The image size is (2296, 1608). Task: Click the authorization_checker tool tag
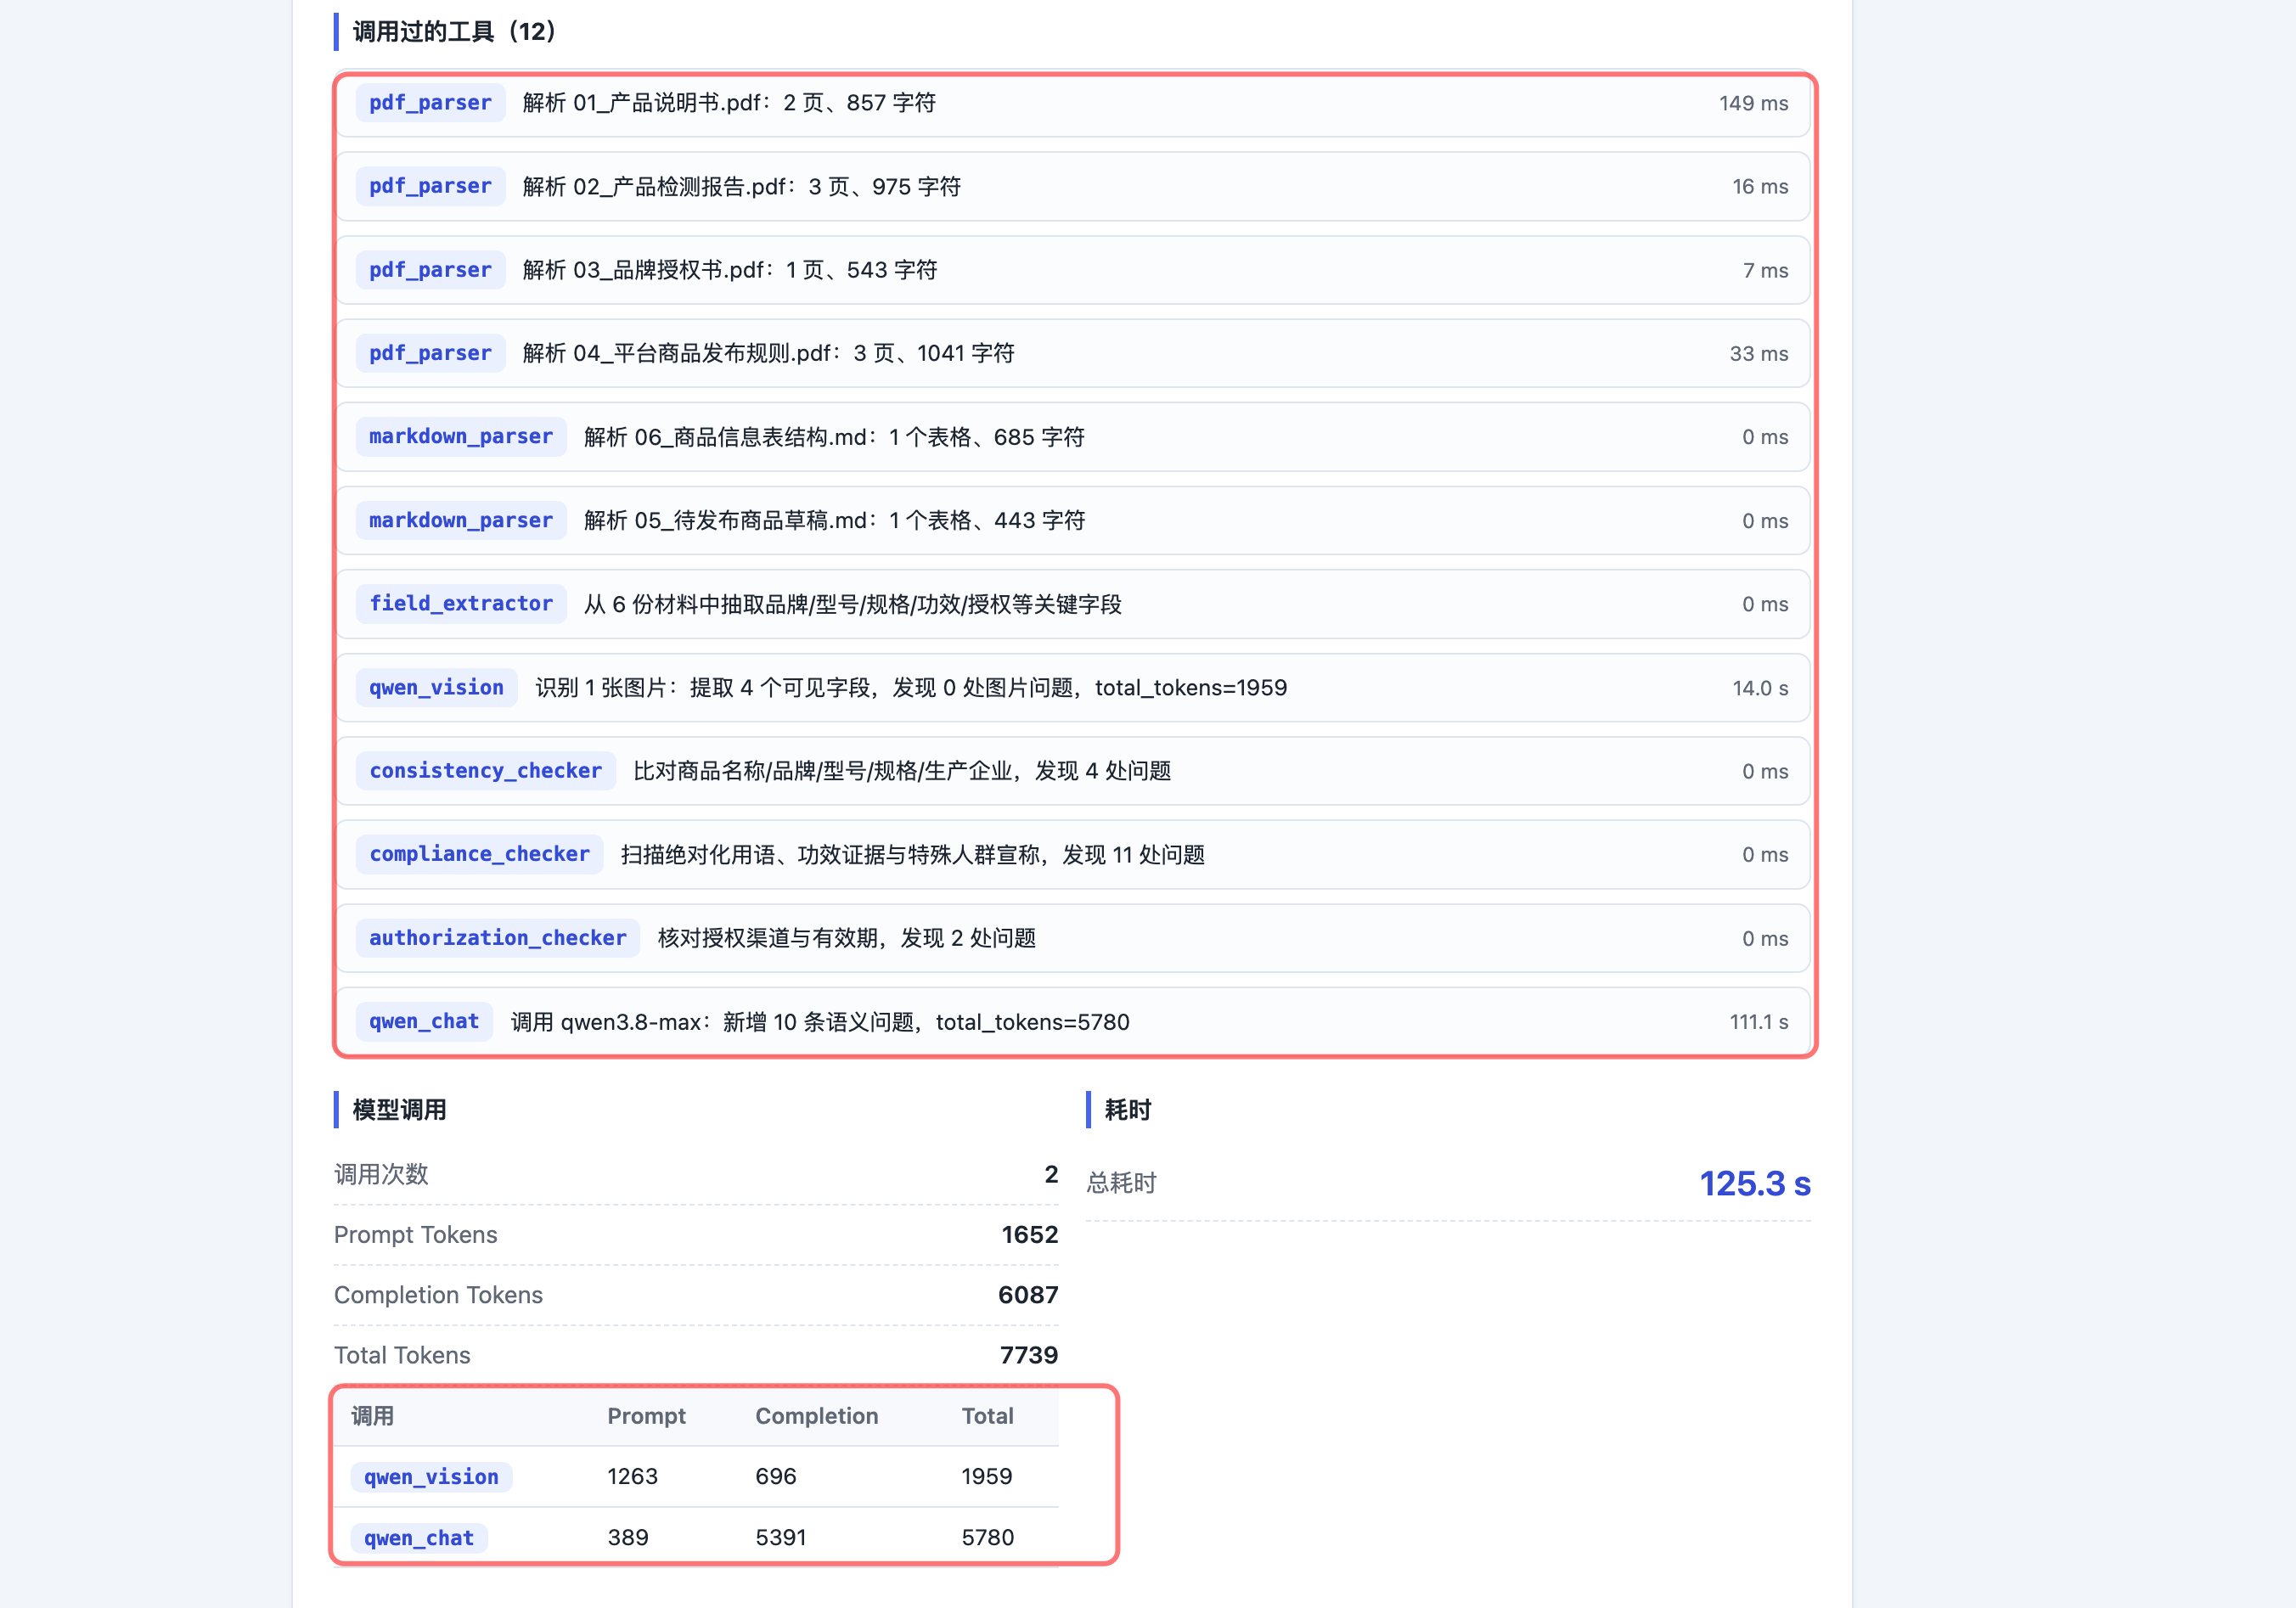[498, 938]
